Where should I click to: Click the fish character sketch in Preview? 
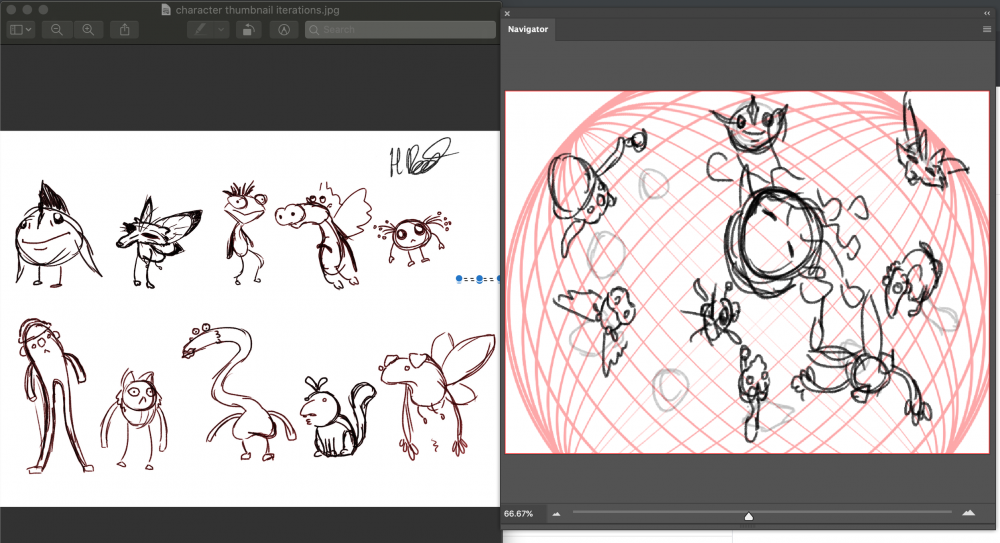(56, 234)
